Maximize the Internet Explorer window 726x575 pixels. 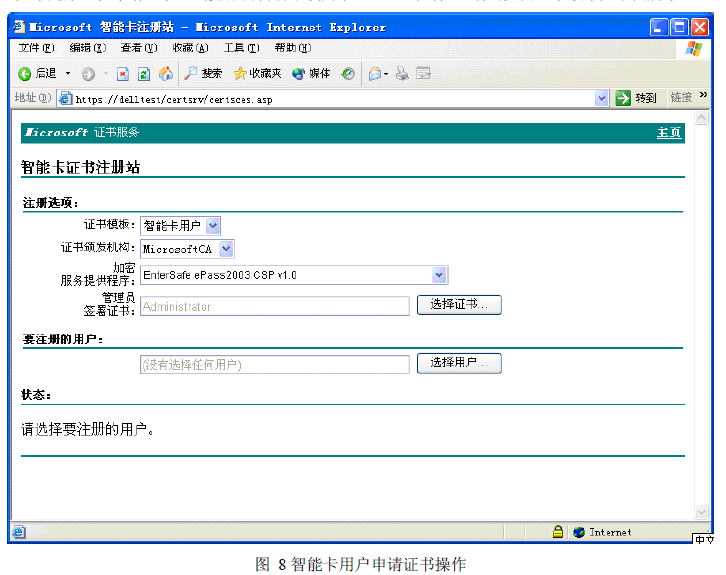point(679,27)
